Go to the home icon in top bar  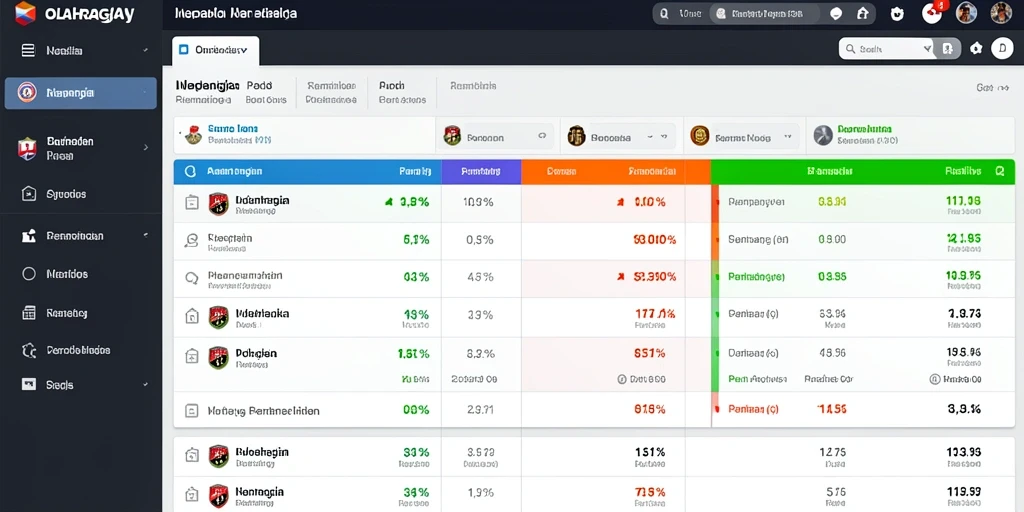pyautogui.click(x=862, y=13)
